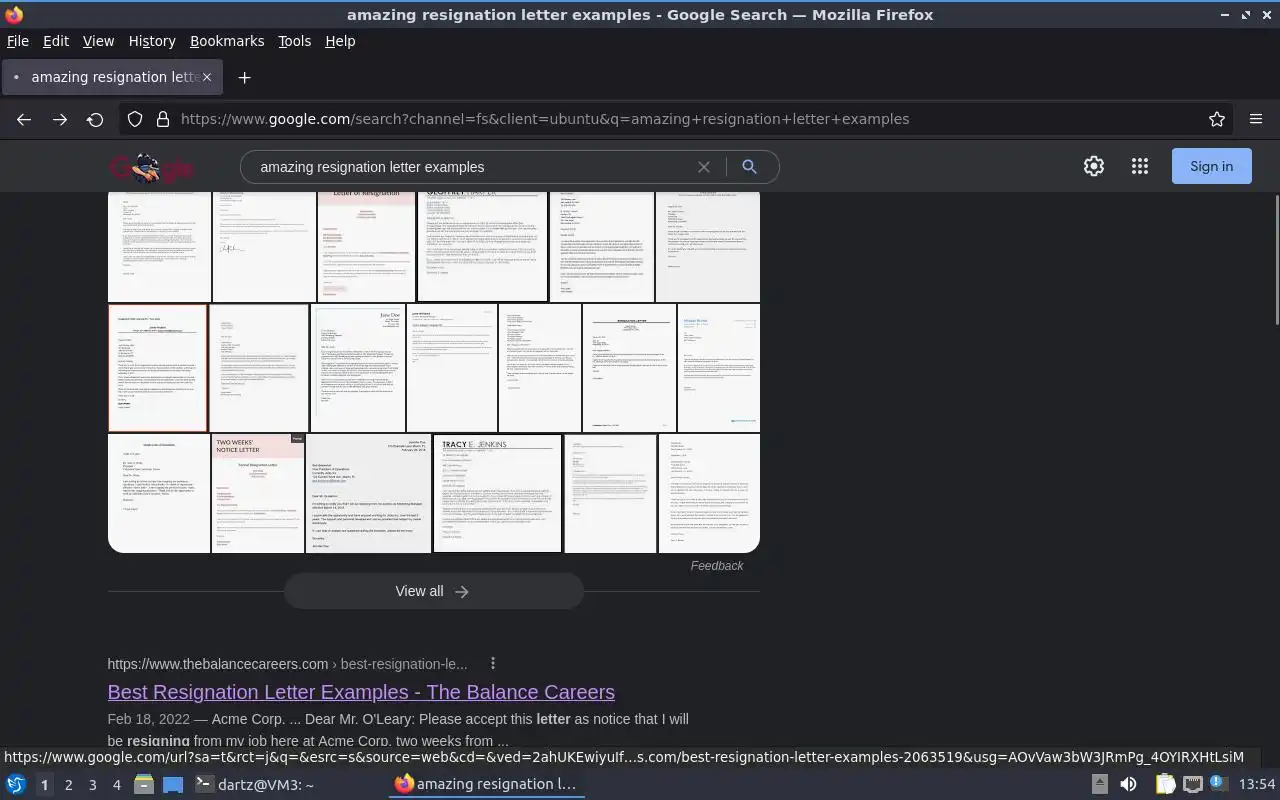Open the LXQt start menu icon
Screen dimensions: 1280x800
click(x=15, y=785)
